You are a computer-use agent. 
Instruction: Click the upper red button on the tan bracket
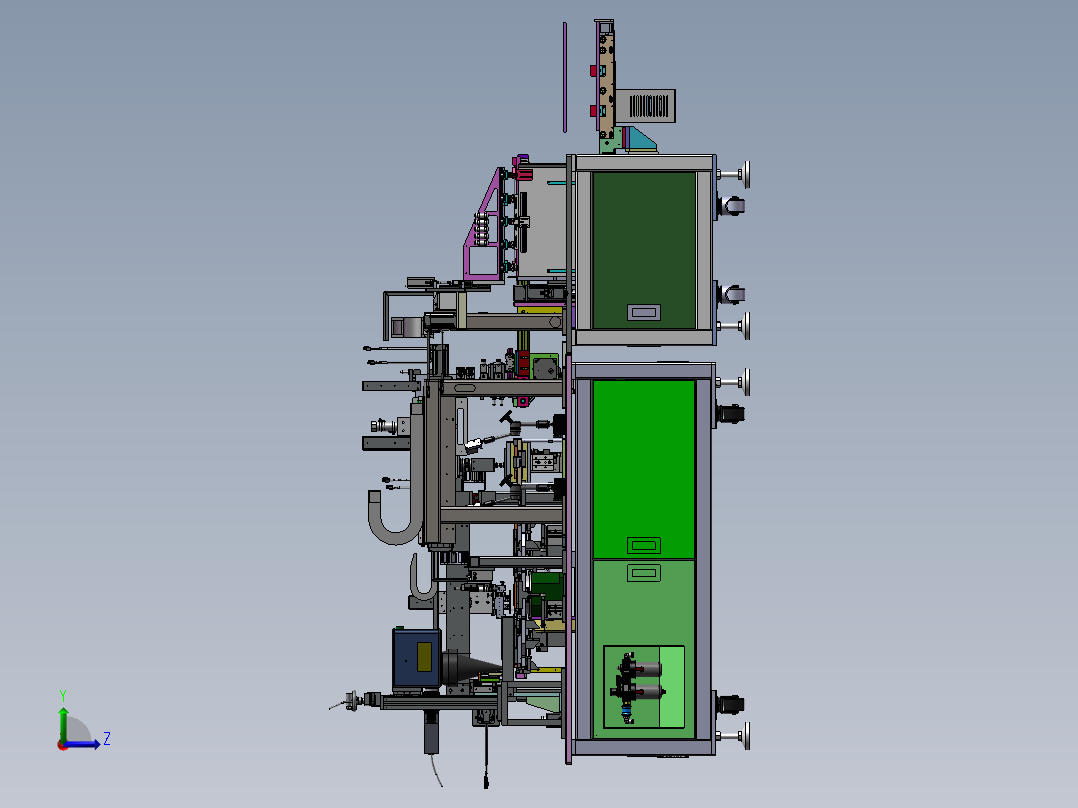click(593, 71)
